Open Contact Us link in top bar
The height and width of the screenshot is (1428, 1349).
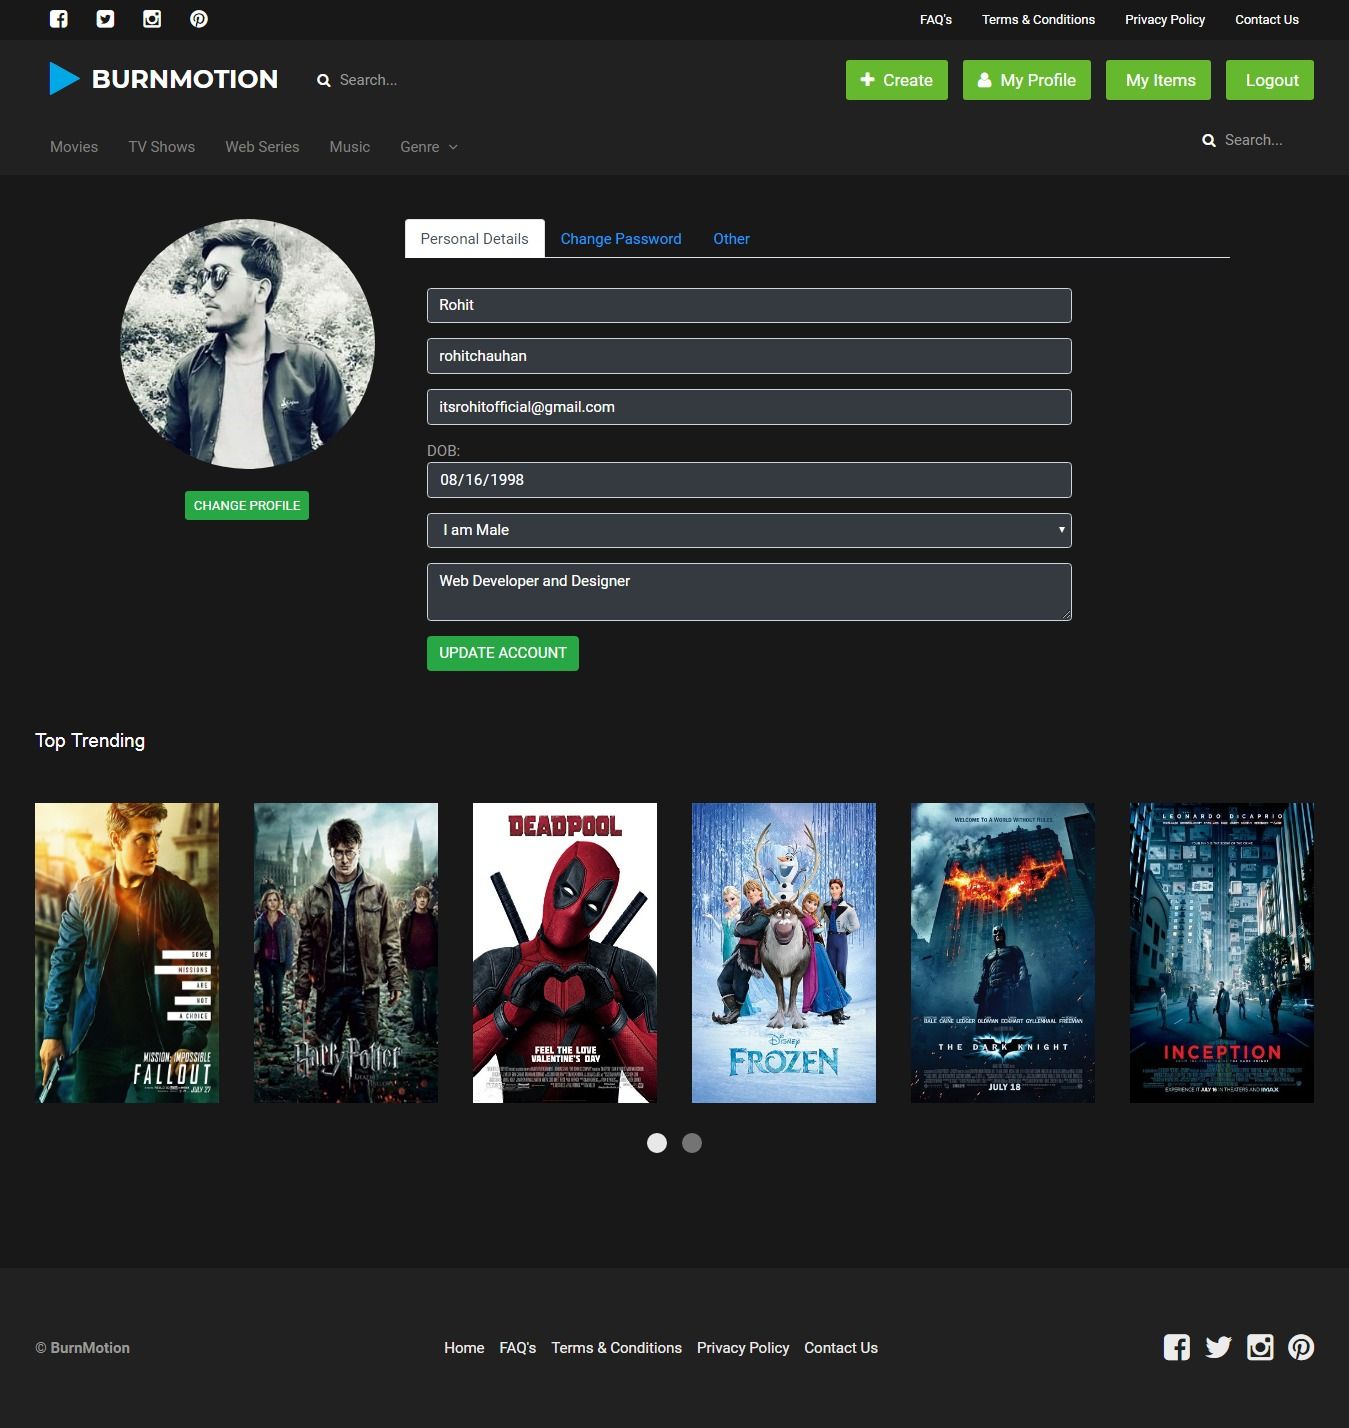pos(1267,20)
